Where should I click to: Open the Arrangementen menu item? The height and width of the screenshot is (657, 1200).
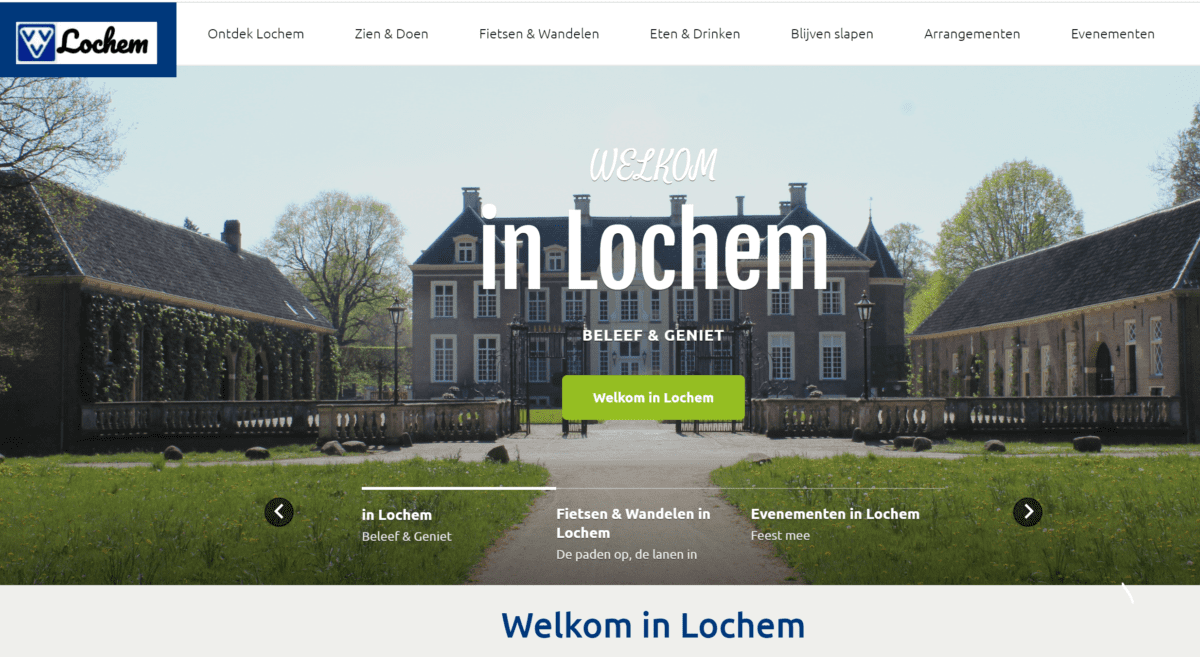tap(972, 34)
